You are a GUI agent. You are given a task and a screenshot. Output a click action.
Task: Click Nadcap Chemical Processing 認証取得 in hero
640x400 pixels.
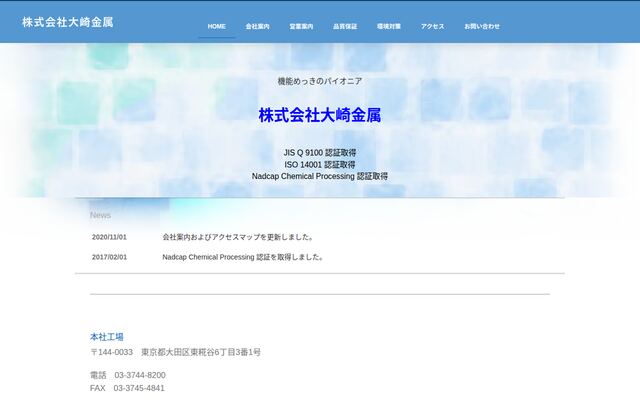[320, 176]
